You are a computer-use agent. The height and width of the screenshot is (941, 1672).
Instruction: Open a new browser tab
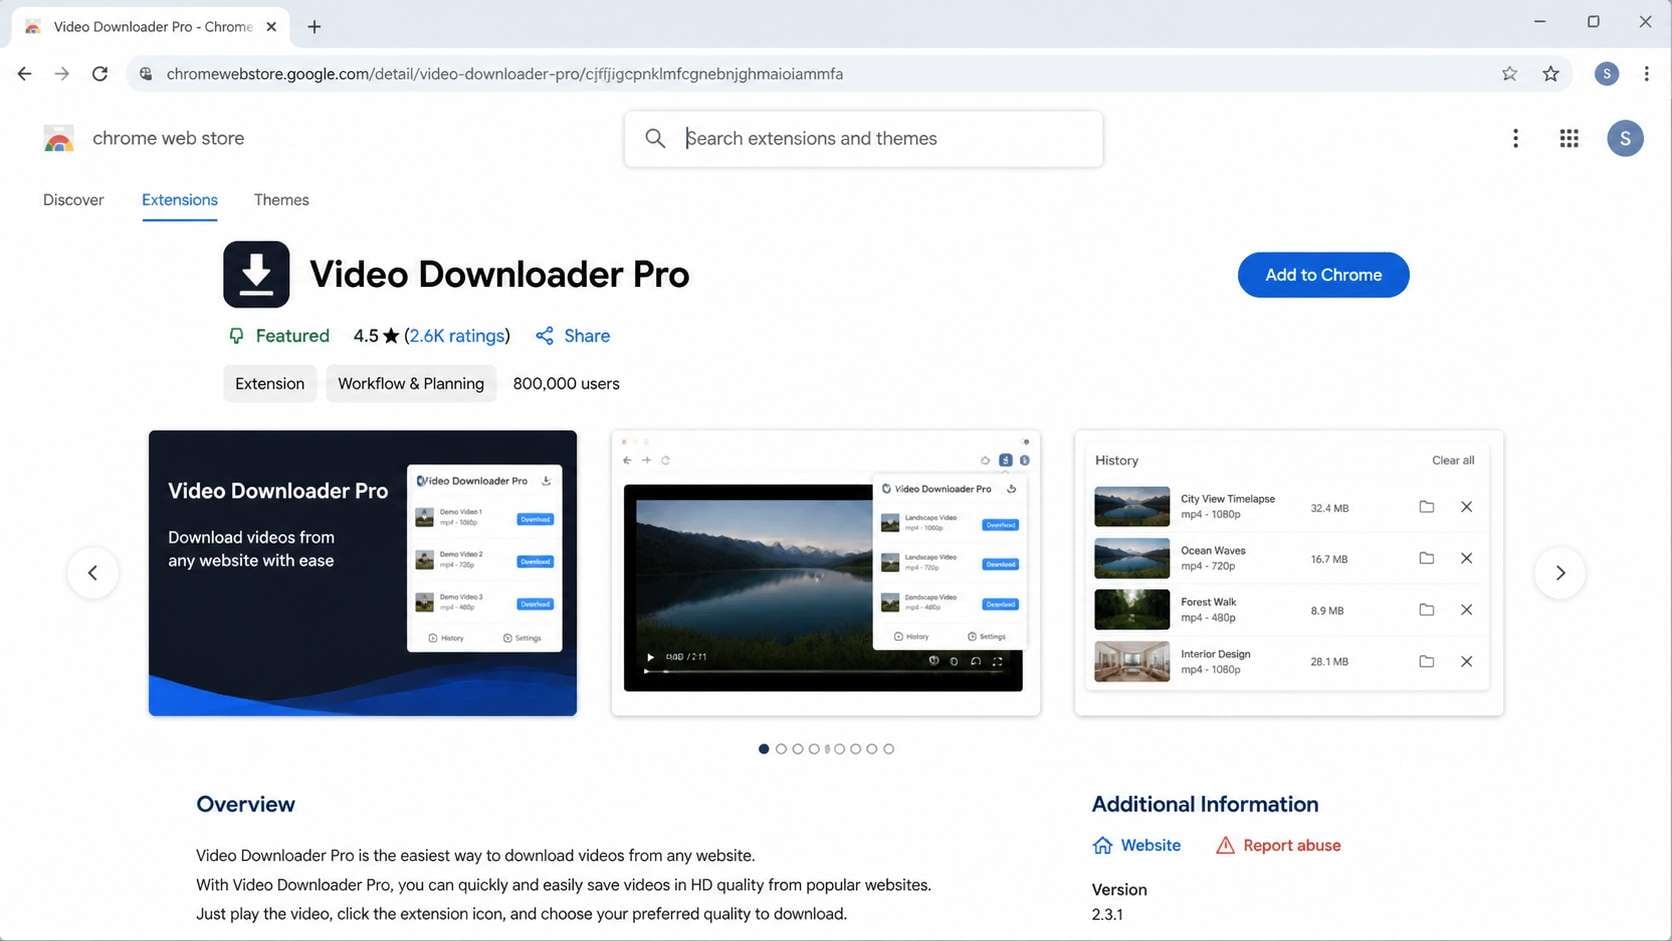pos(314,27)
